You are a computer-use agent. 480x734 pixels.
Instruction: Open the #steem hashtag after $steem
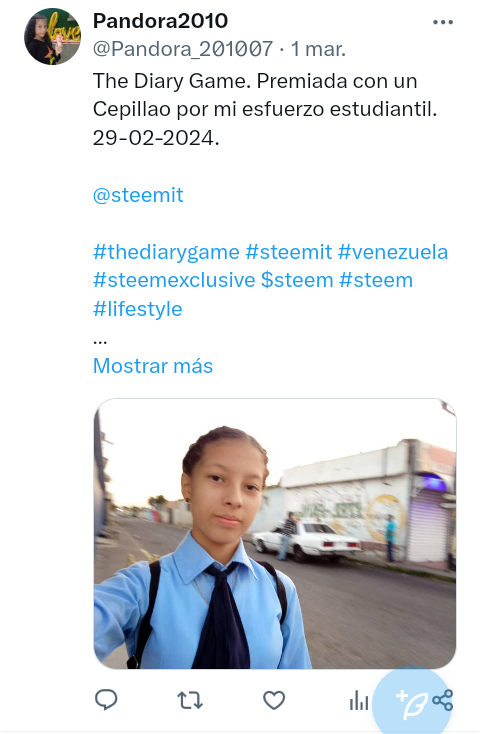pyautogui.click(x=376, y=280)
